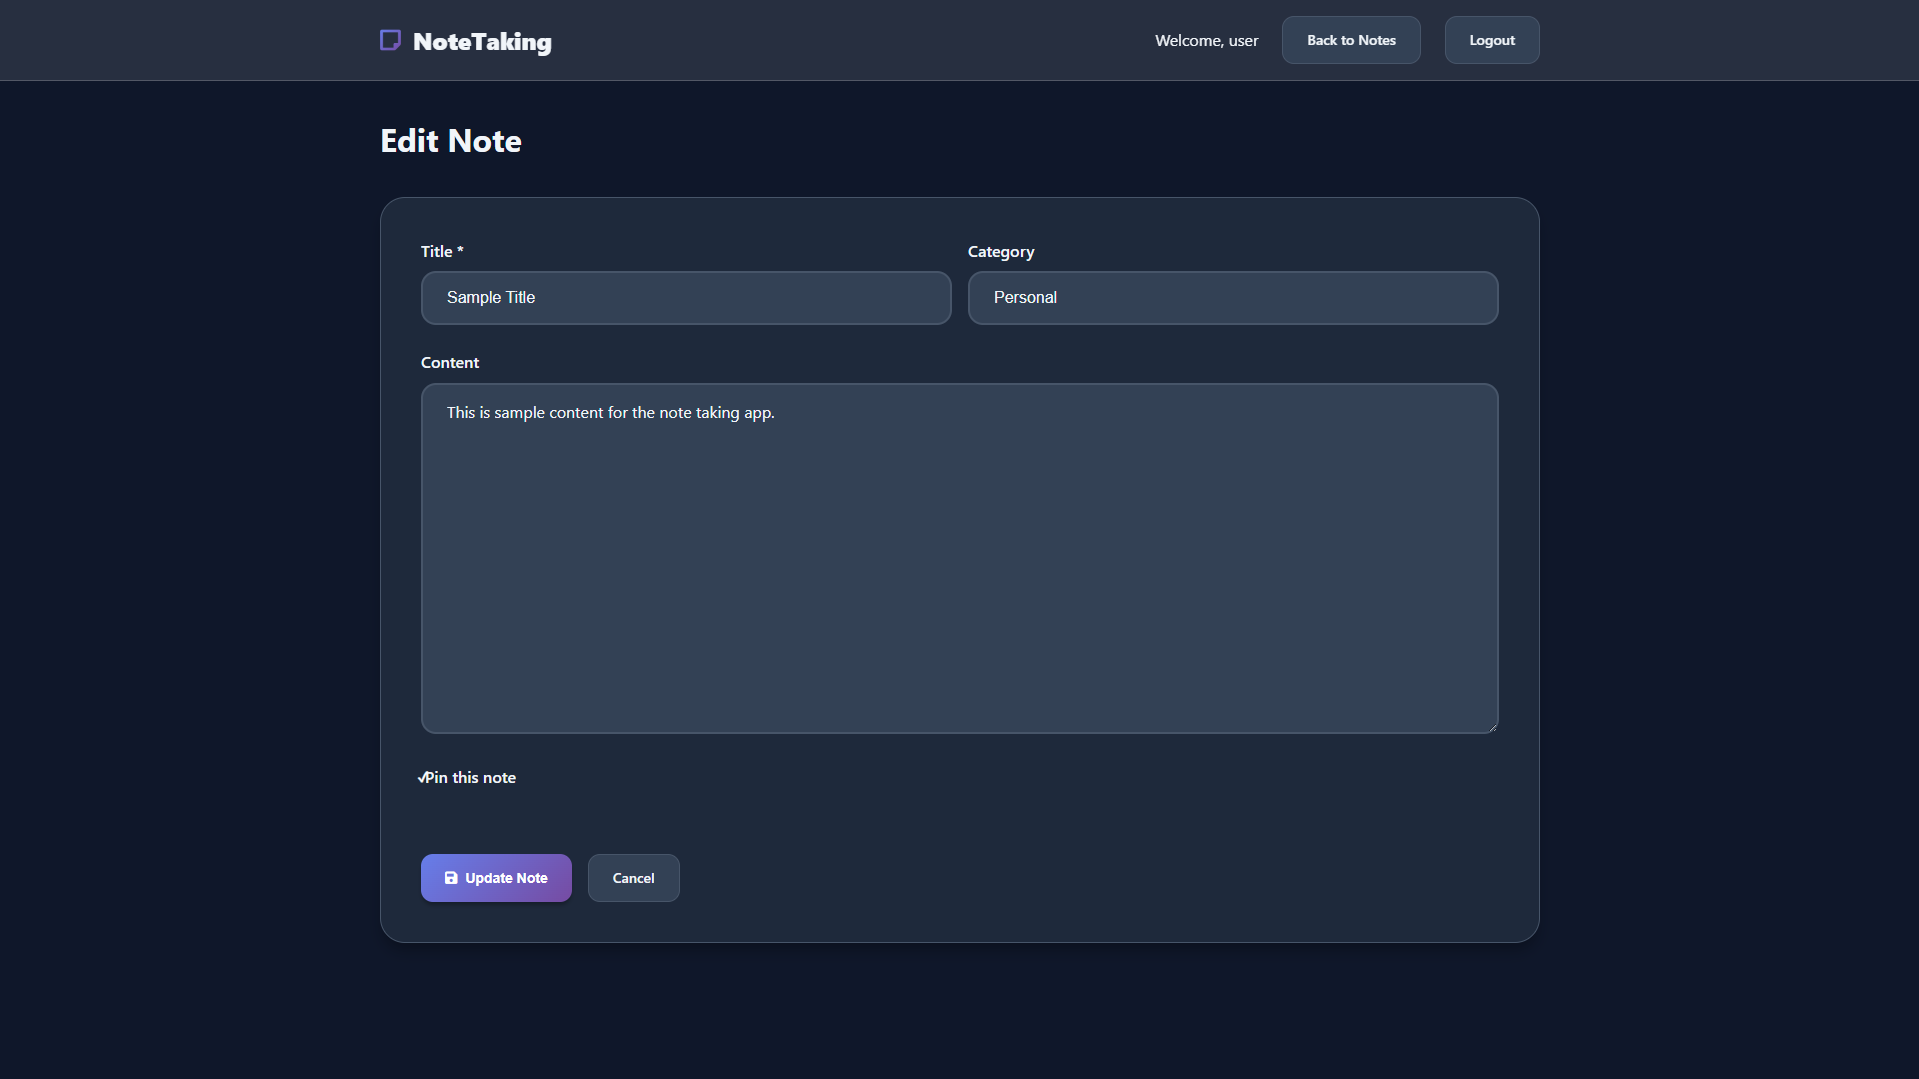Screen dimensions: 1919x1079
Task: Click the "Pin this note" label text
Action: (x=471, y=778)
